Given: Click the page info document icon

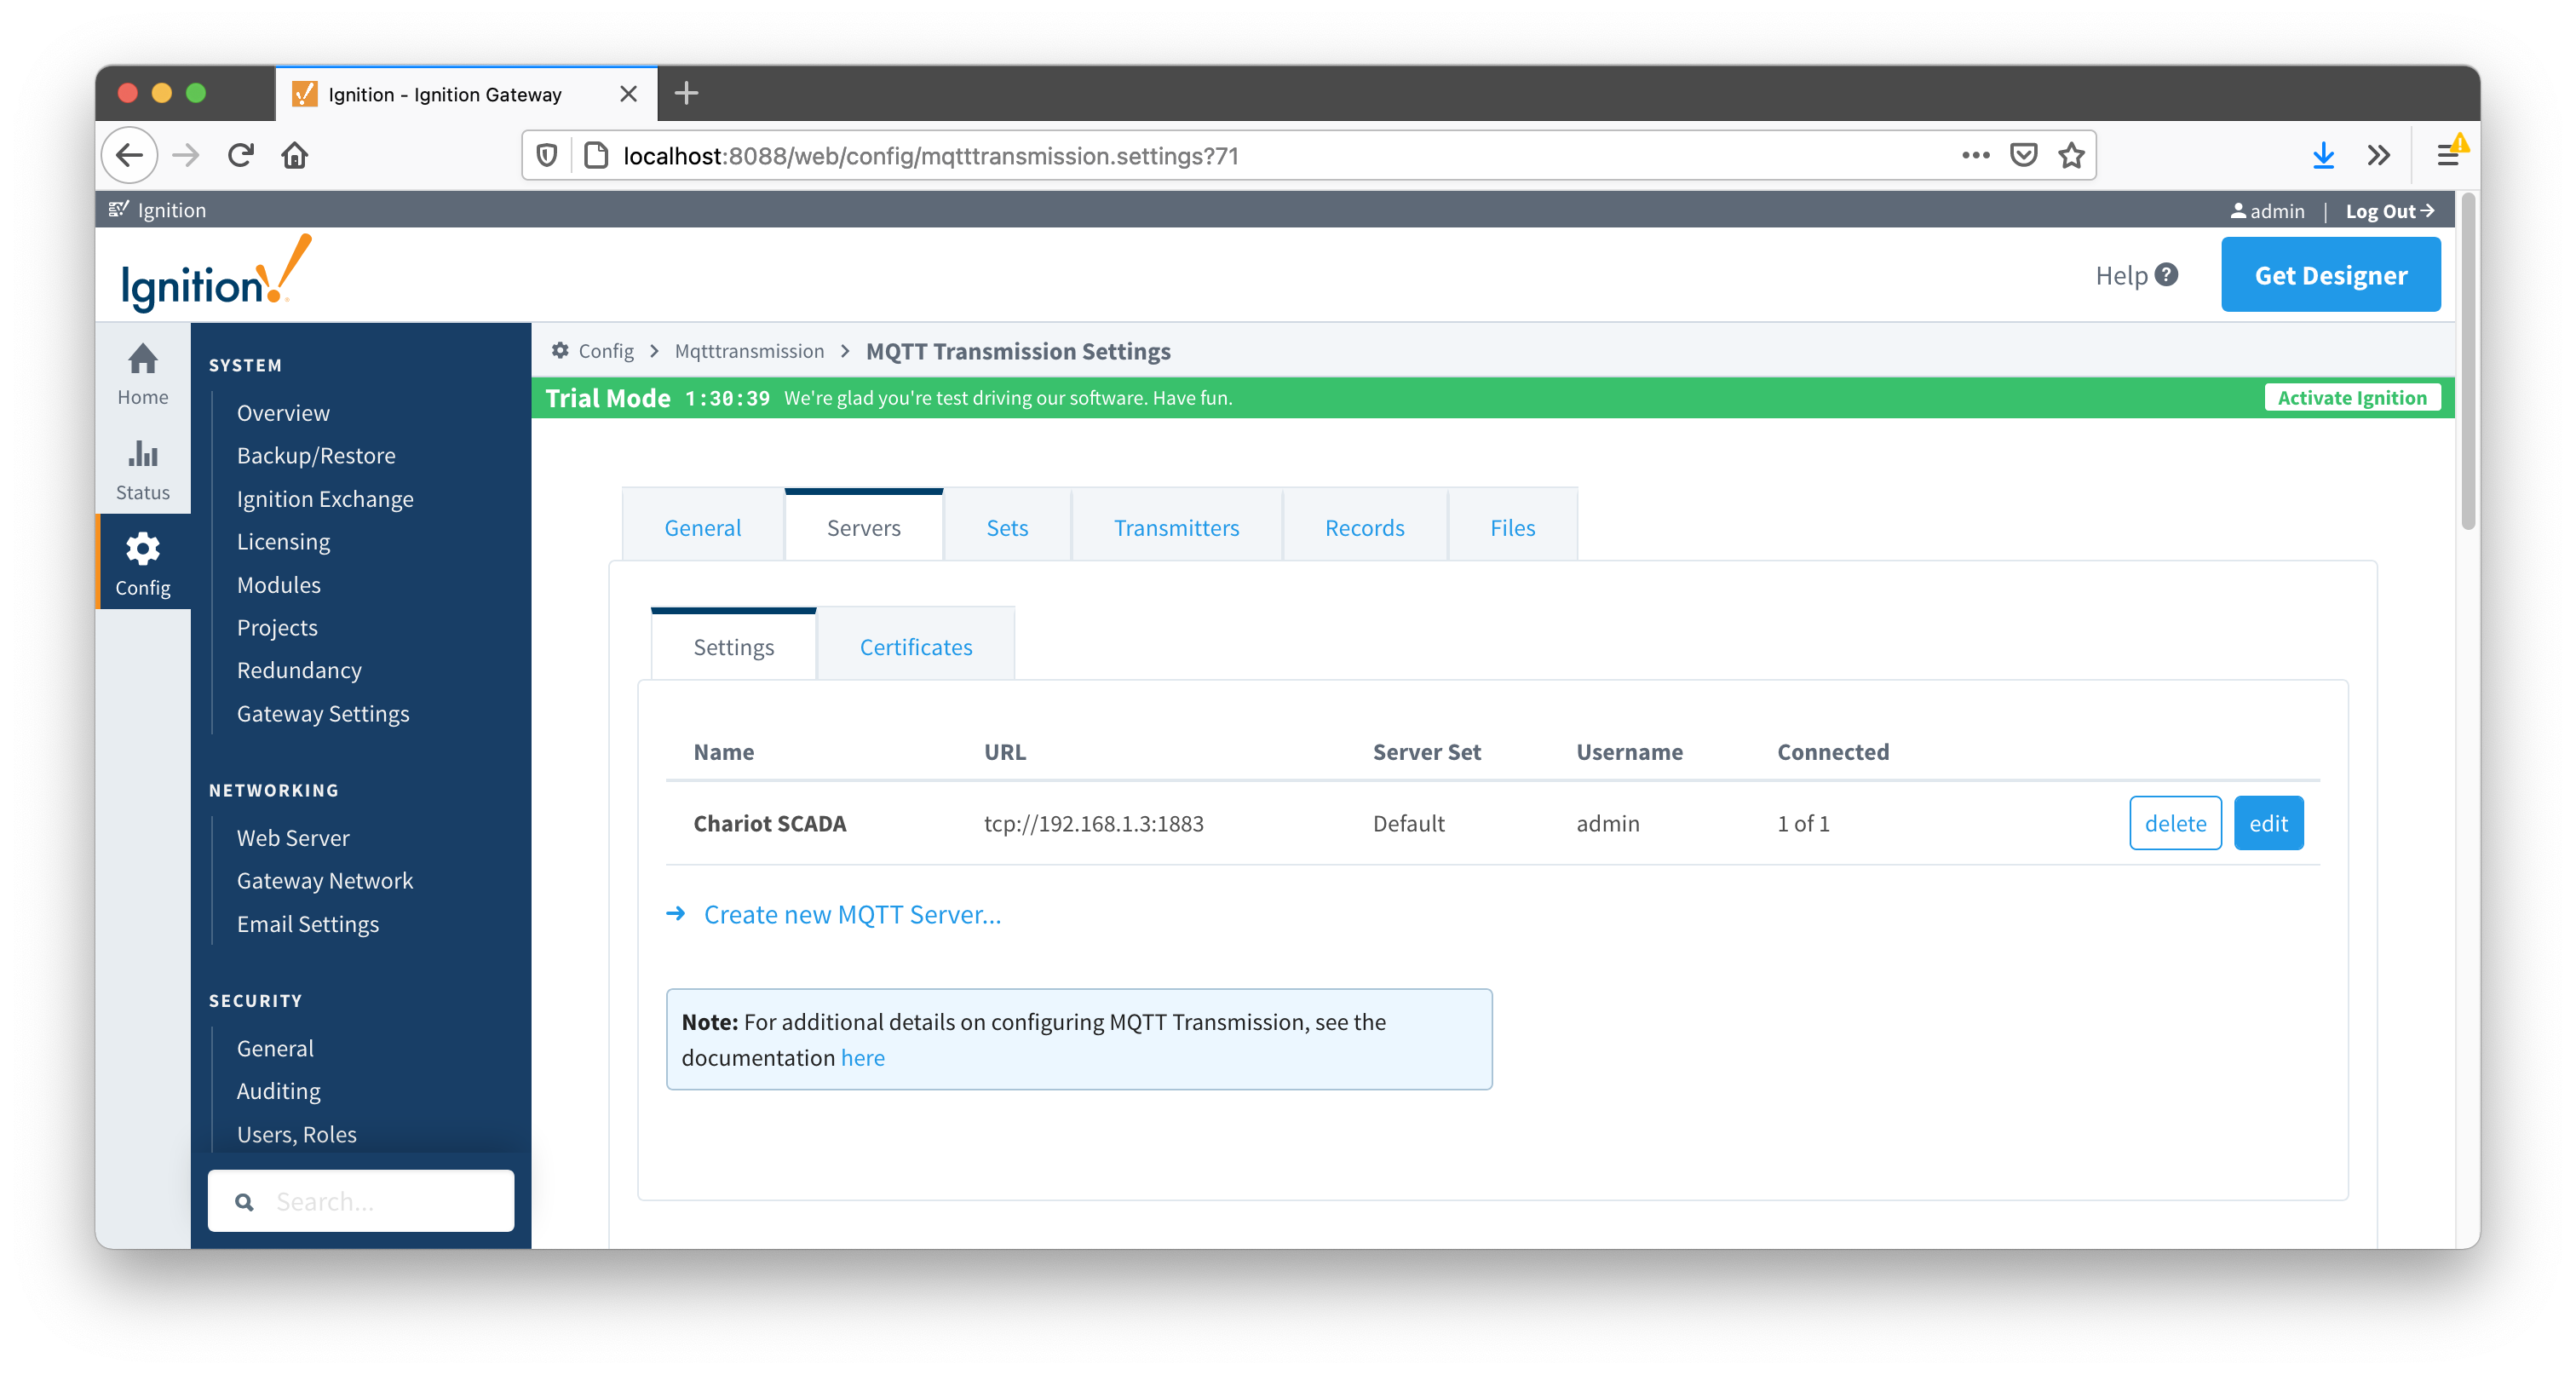Looking at the screenshot, I should (x=596, y=155).
